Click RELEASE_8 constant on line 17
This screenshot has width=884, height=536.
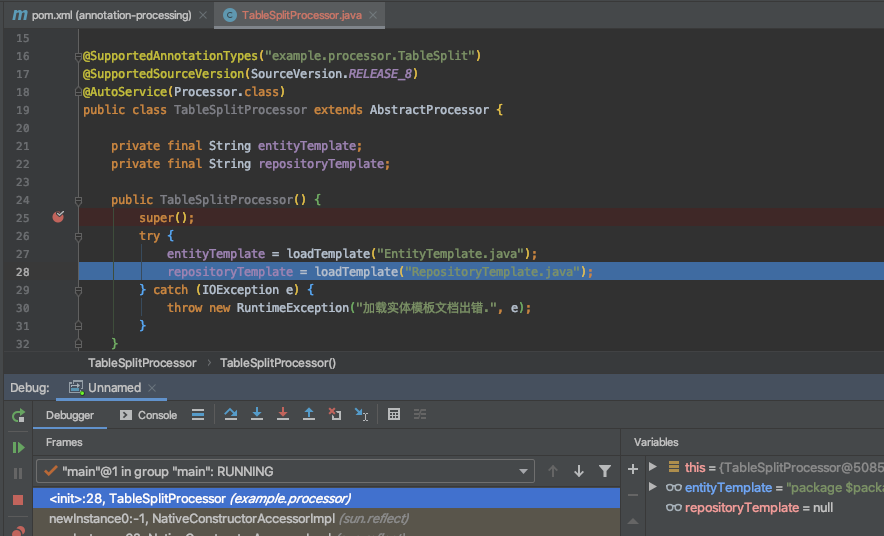[x=380, y=74]
